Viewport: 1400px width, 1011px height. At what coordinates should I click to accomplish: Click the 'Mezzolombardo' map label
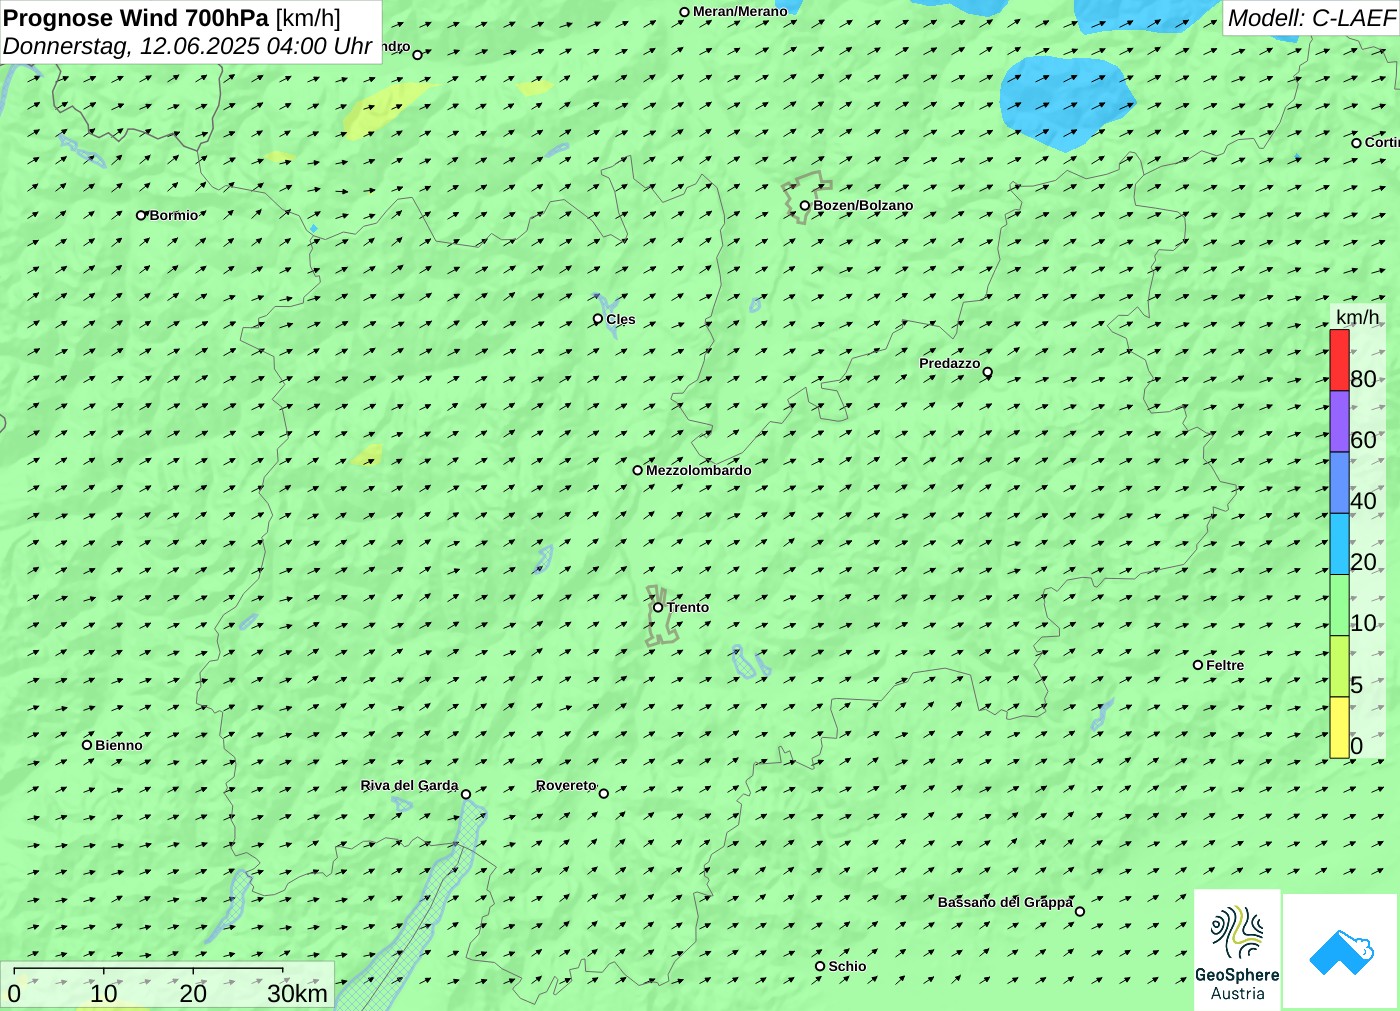698,470
